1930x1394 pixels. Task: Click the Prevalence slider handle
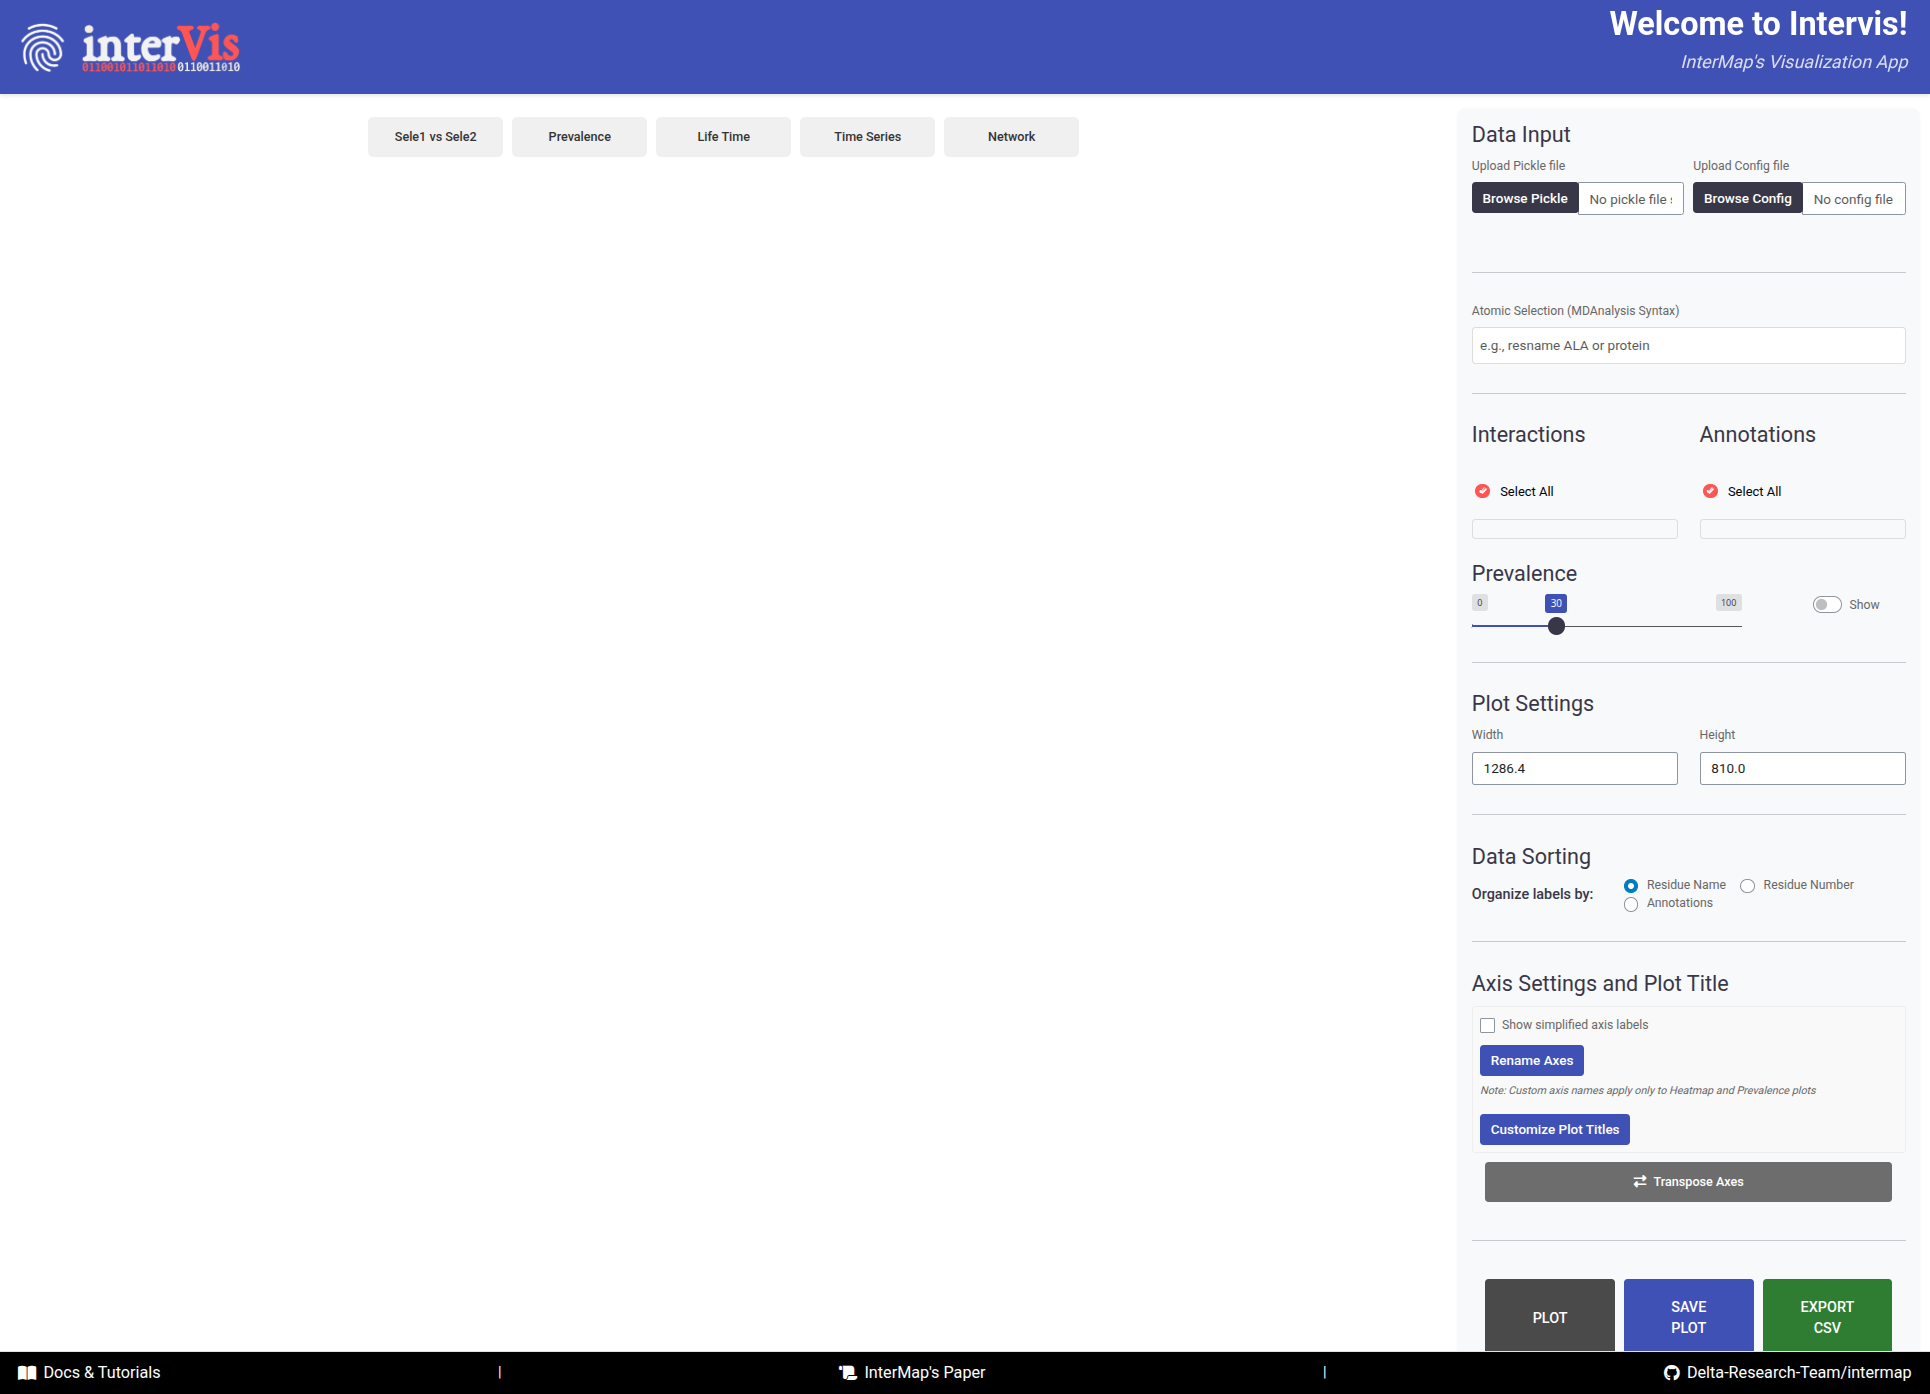1556,626
